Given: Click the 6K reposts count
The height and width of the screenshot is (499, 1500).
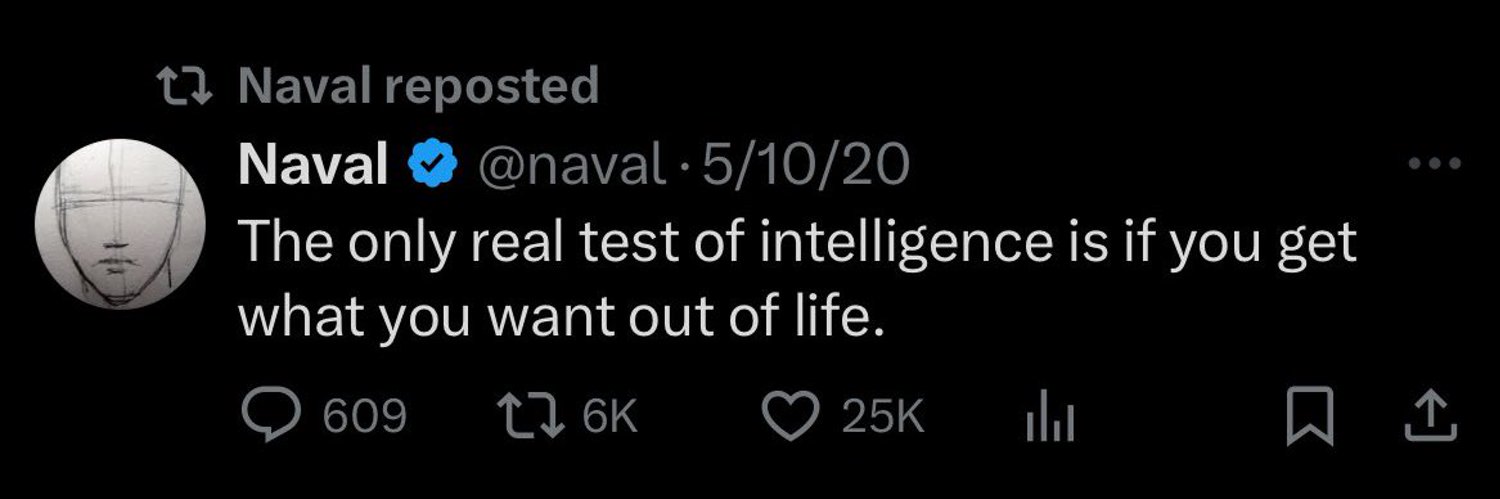Looking at the screenshot, I should (x=608, y=417).
